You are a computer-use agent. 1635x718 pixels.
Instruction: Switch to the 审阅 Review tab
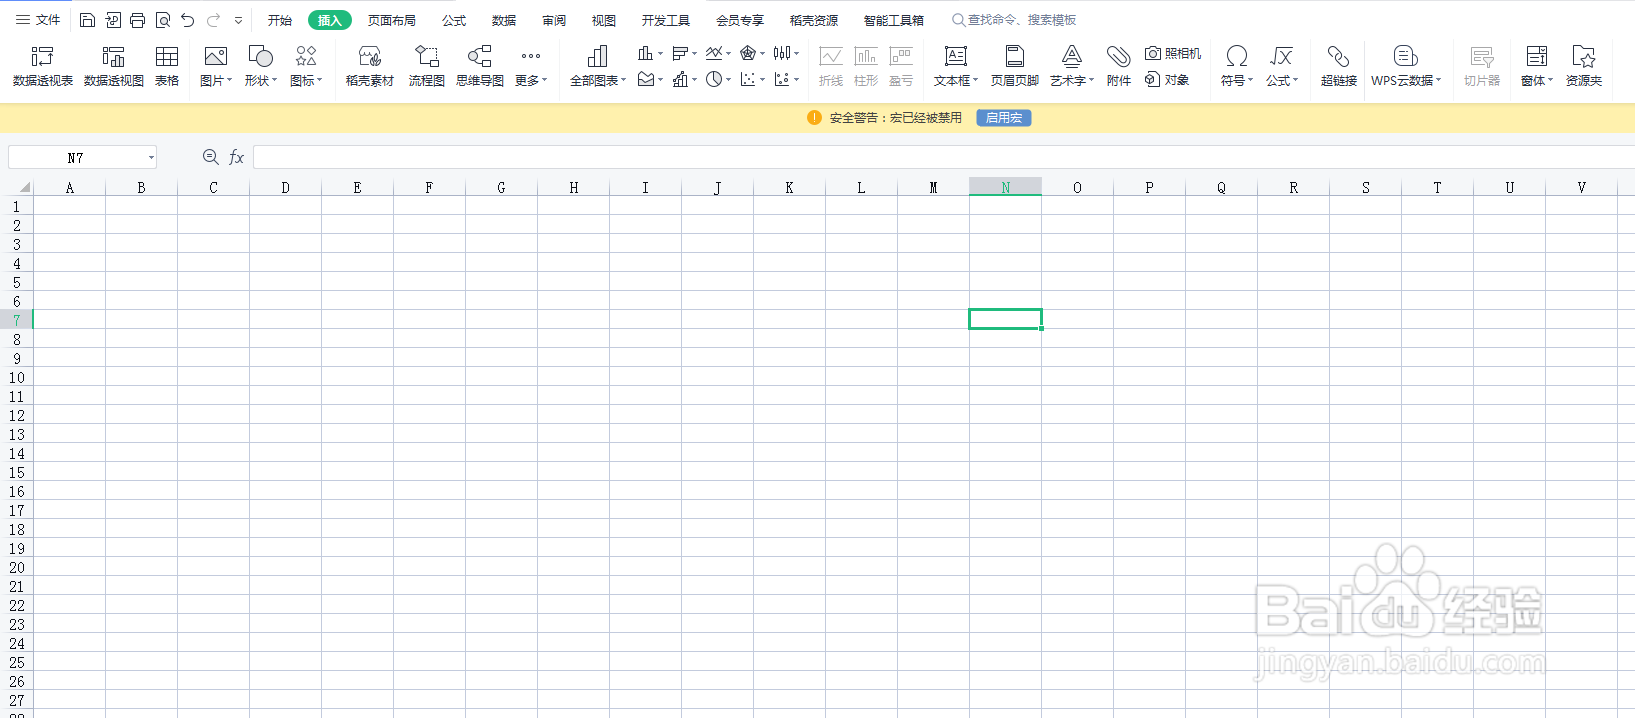[554, 20]
